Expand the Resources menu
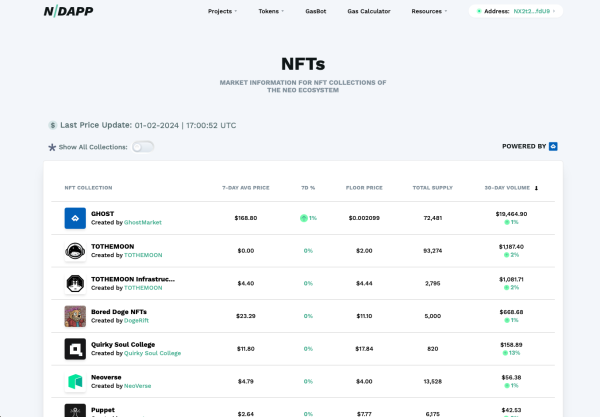Screen dimensions: 600x417 click(429, 11)
